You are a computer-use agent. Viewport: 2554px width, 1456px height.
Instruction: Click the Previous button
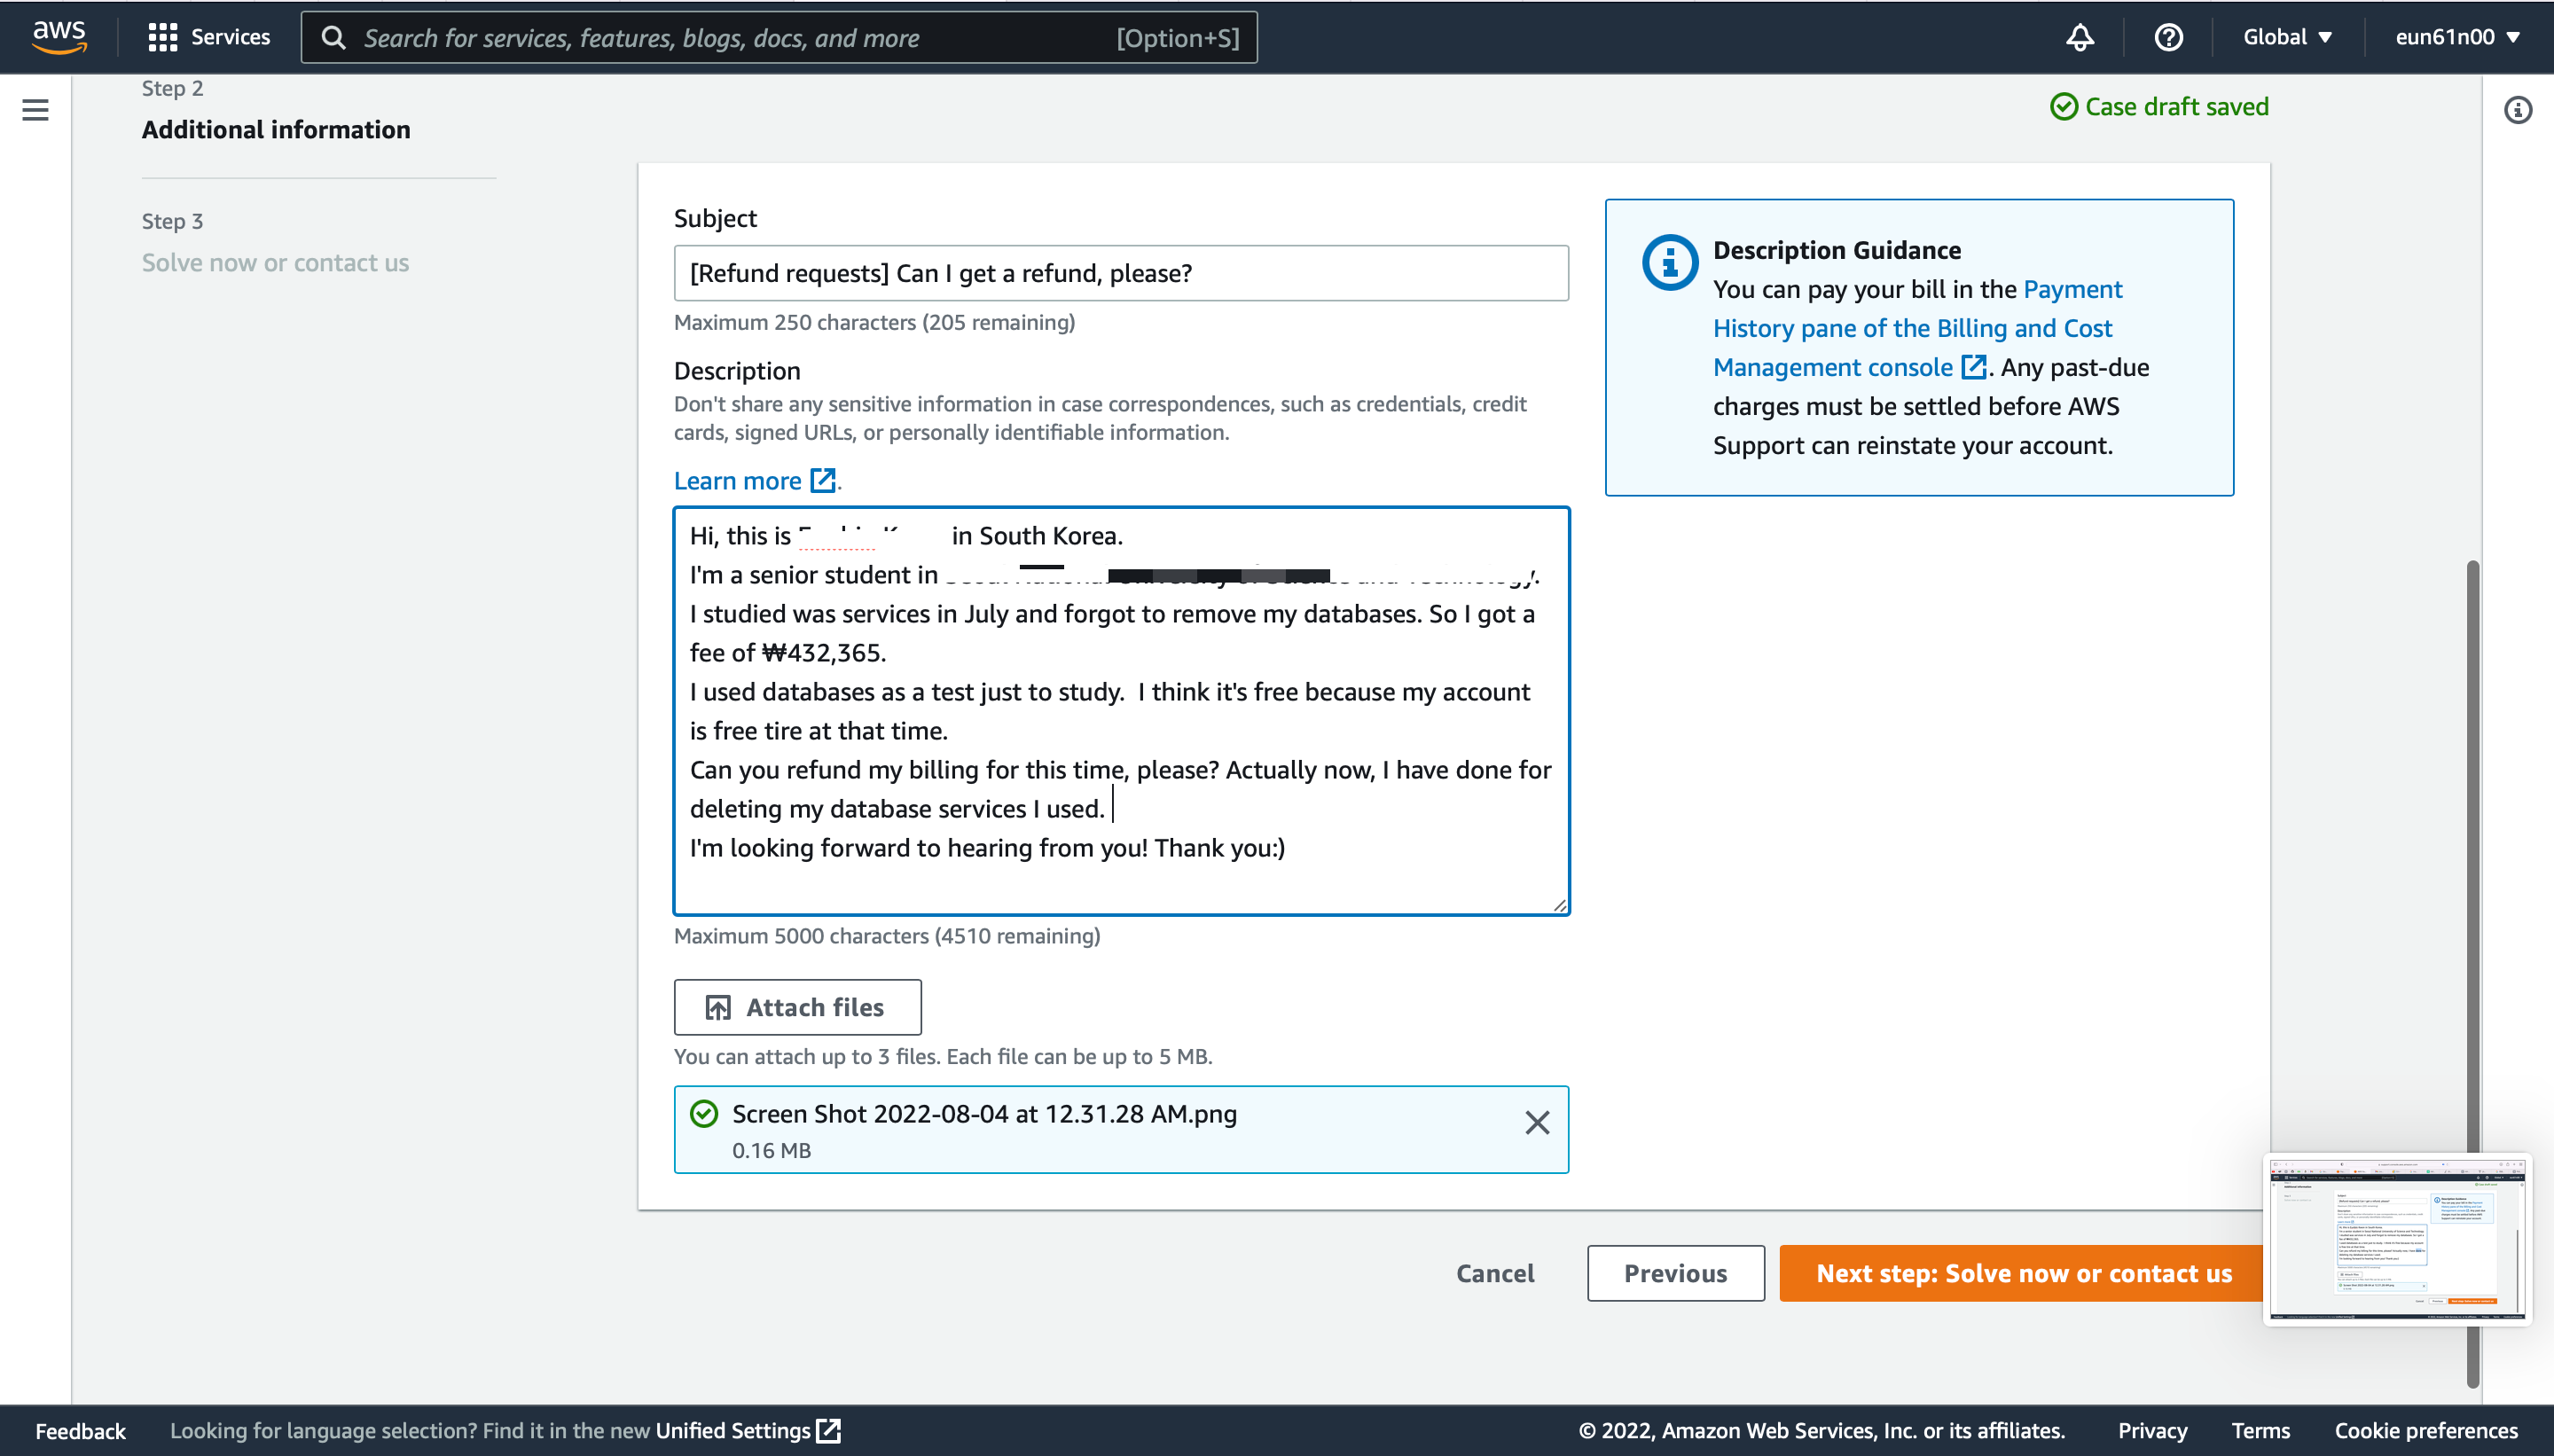(1675, 1273)
